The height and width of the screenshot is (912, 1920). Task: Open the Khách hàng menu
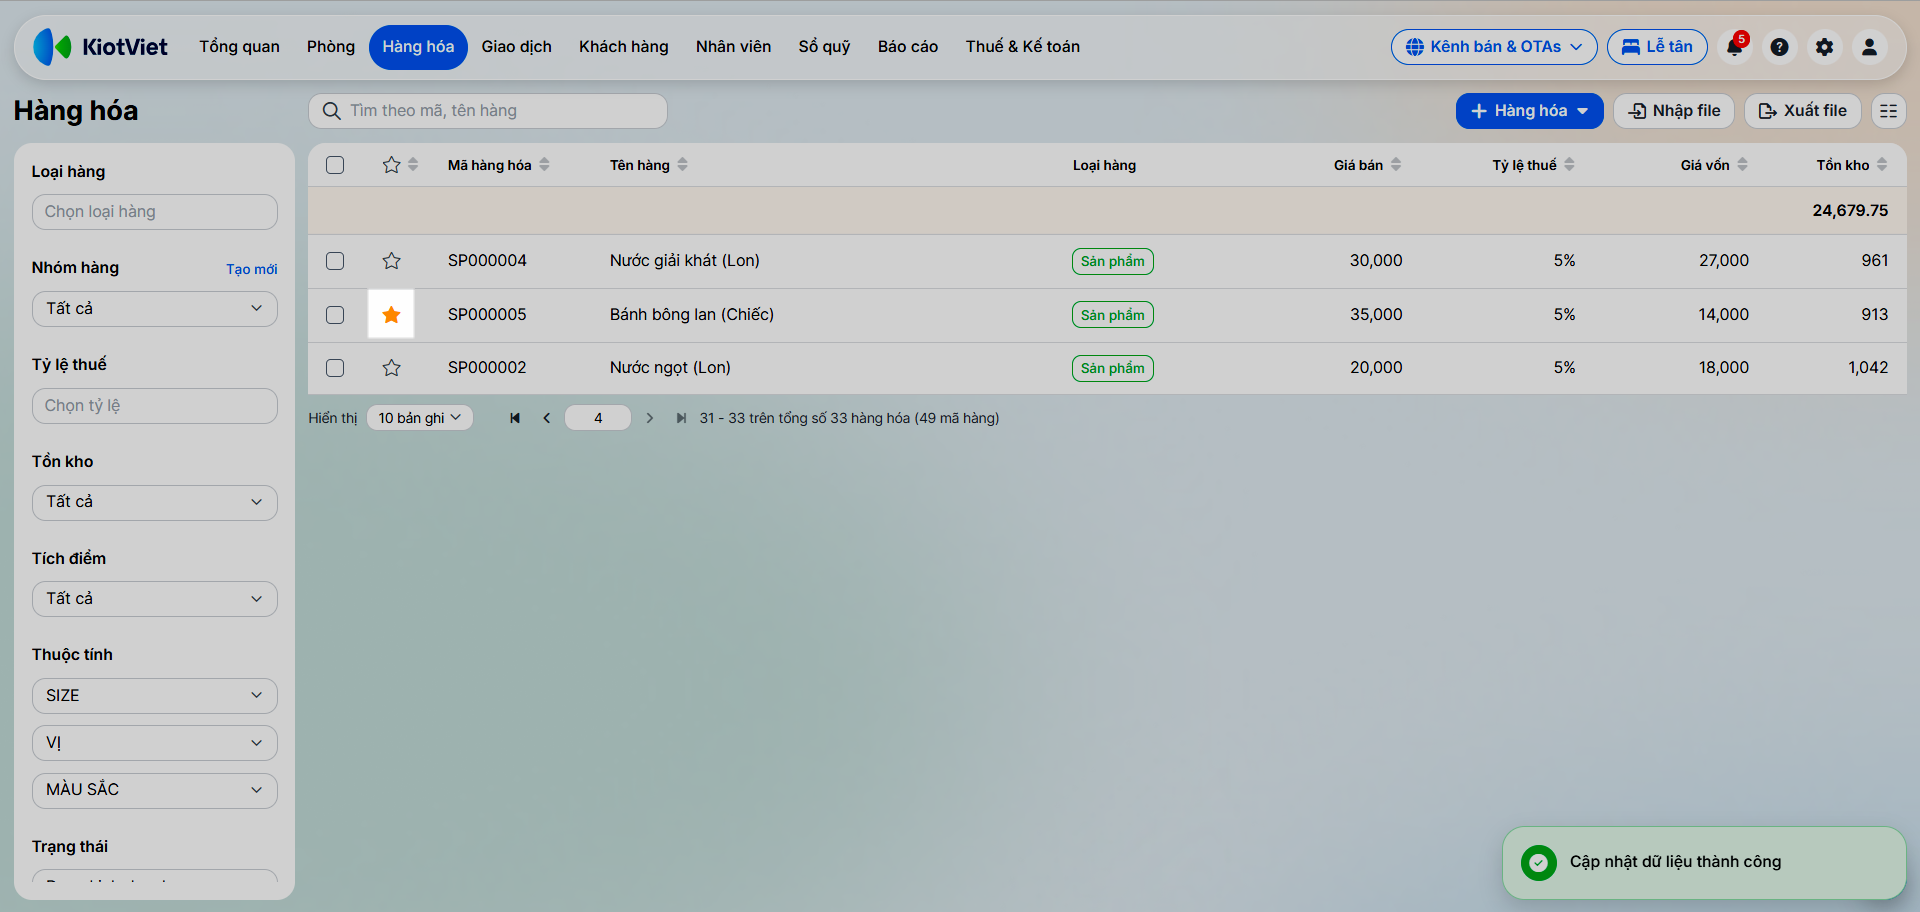624,47
